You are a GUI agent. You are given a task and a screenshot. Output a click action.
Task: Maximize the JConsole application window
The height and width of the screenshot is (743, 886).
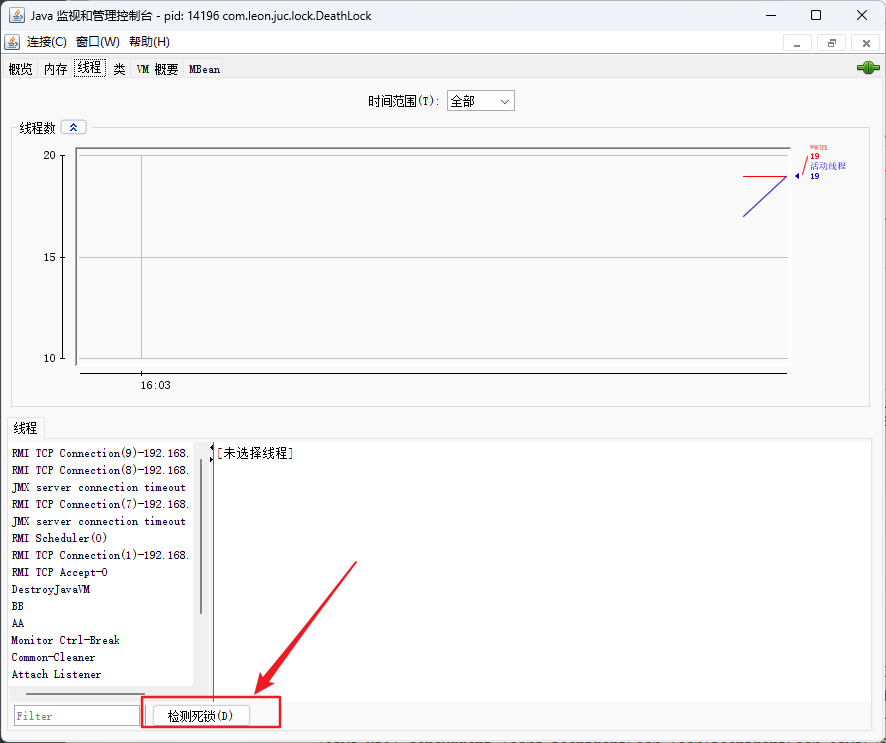816,15
